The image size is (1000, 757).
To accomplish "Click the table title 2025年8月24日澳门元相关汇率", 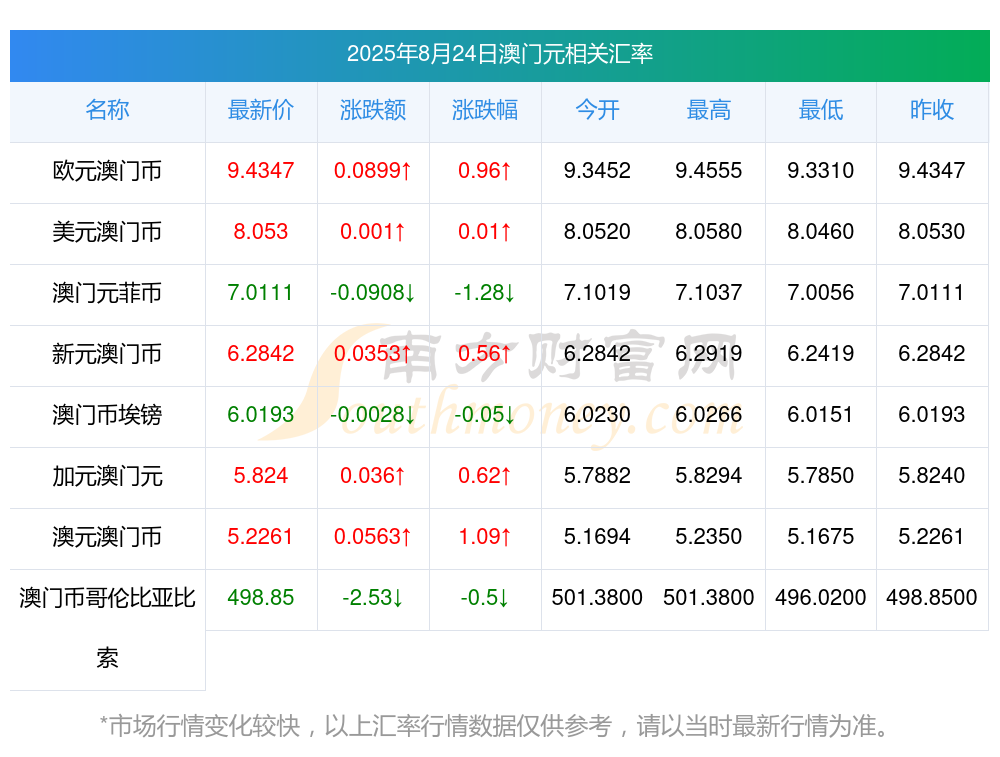I will point(499,54).
